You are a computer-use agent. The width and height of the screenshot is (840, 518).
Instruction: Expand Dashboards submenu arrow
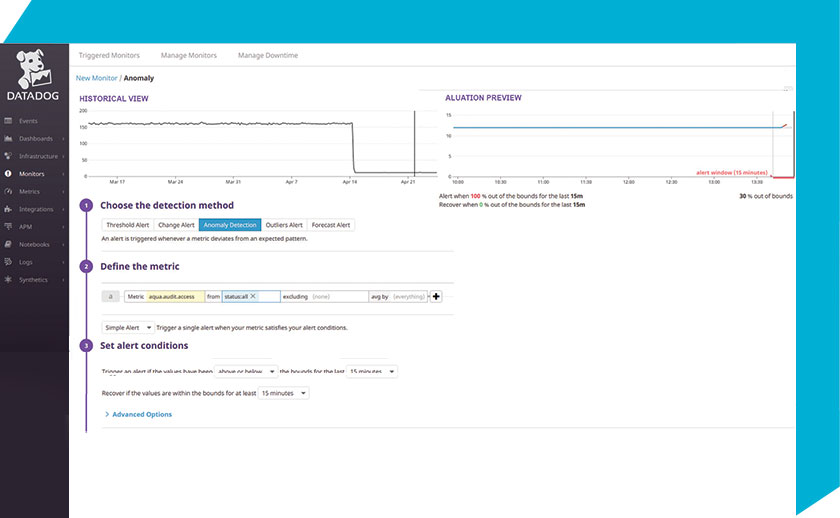point(63,139)
